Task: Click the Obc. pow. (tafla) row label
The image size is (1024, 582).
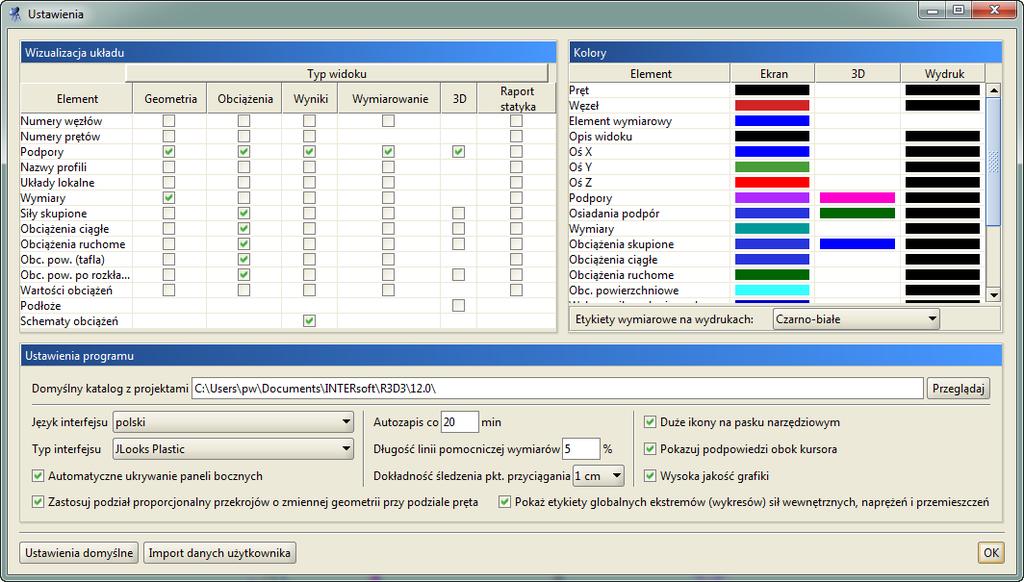Action: tap(63, 259)
